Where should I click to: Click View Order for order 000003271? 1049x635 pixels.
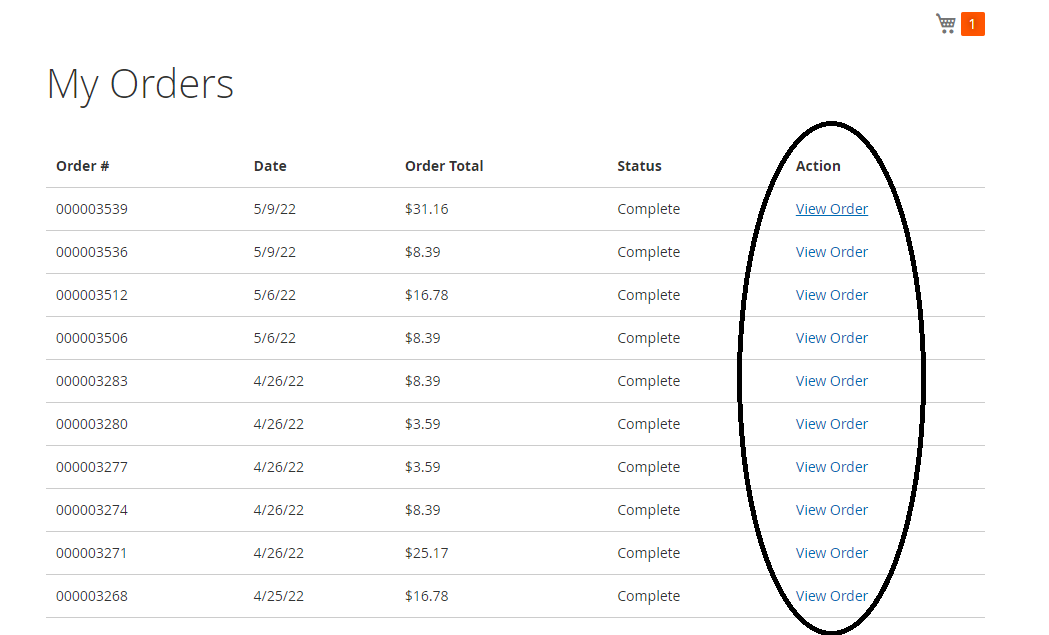click(831, 553)
